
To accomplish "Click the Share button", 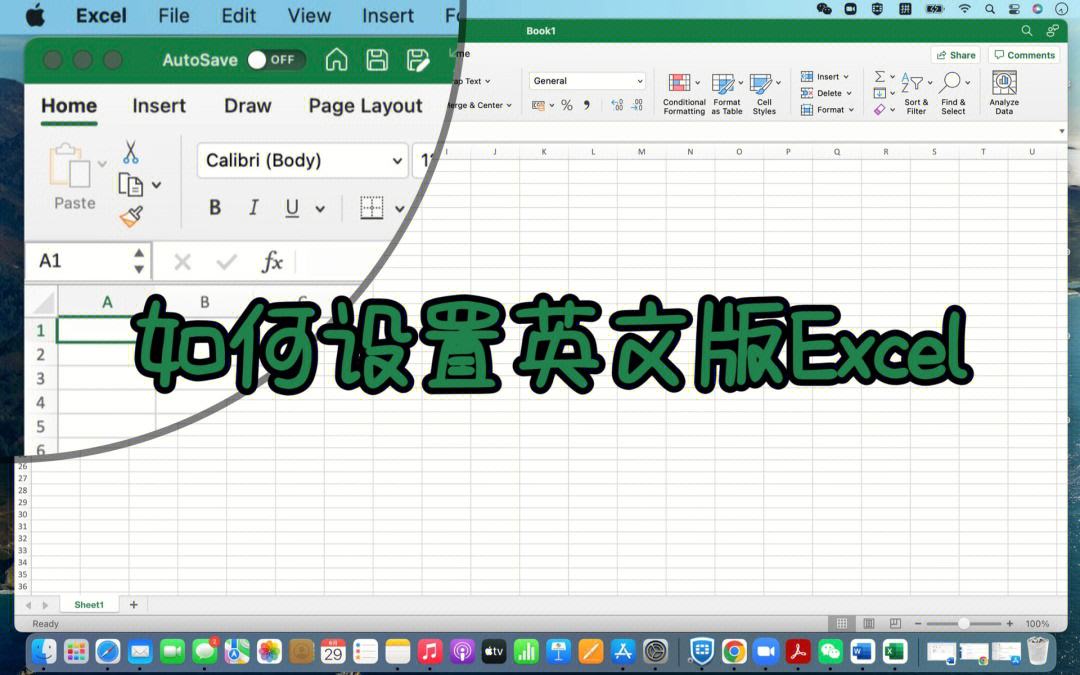I will pos(957,55).
